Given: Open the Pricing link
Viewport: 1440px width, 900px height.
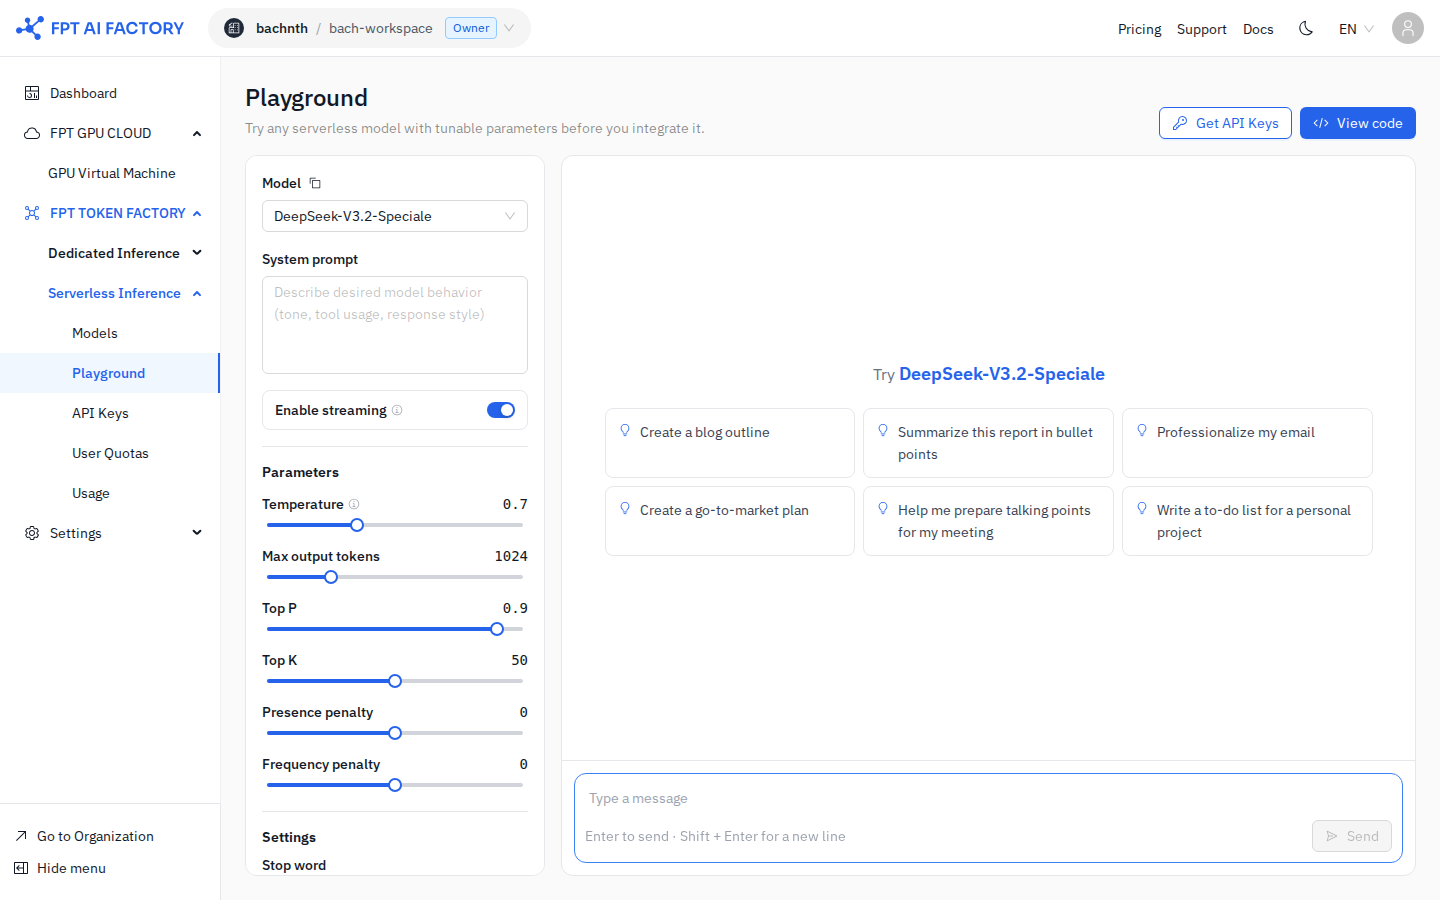Looking at the screenshot, I should [x=1139, y=29].
